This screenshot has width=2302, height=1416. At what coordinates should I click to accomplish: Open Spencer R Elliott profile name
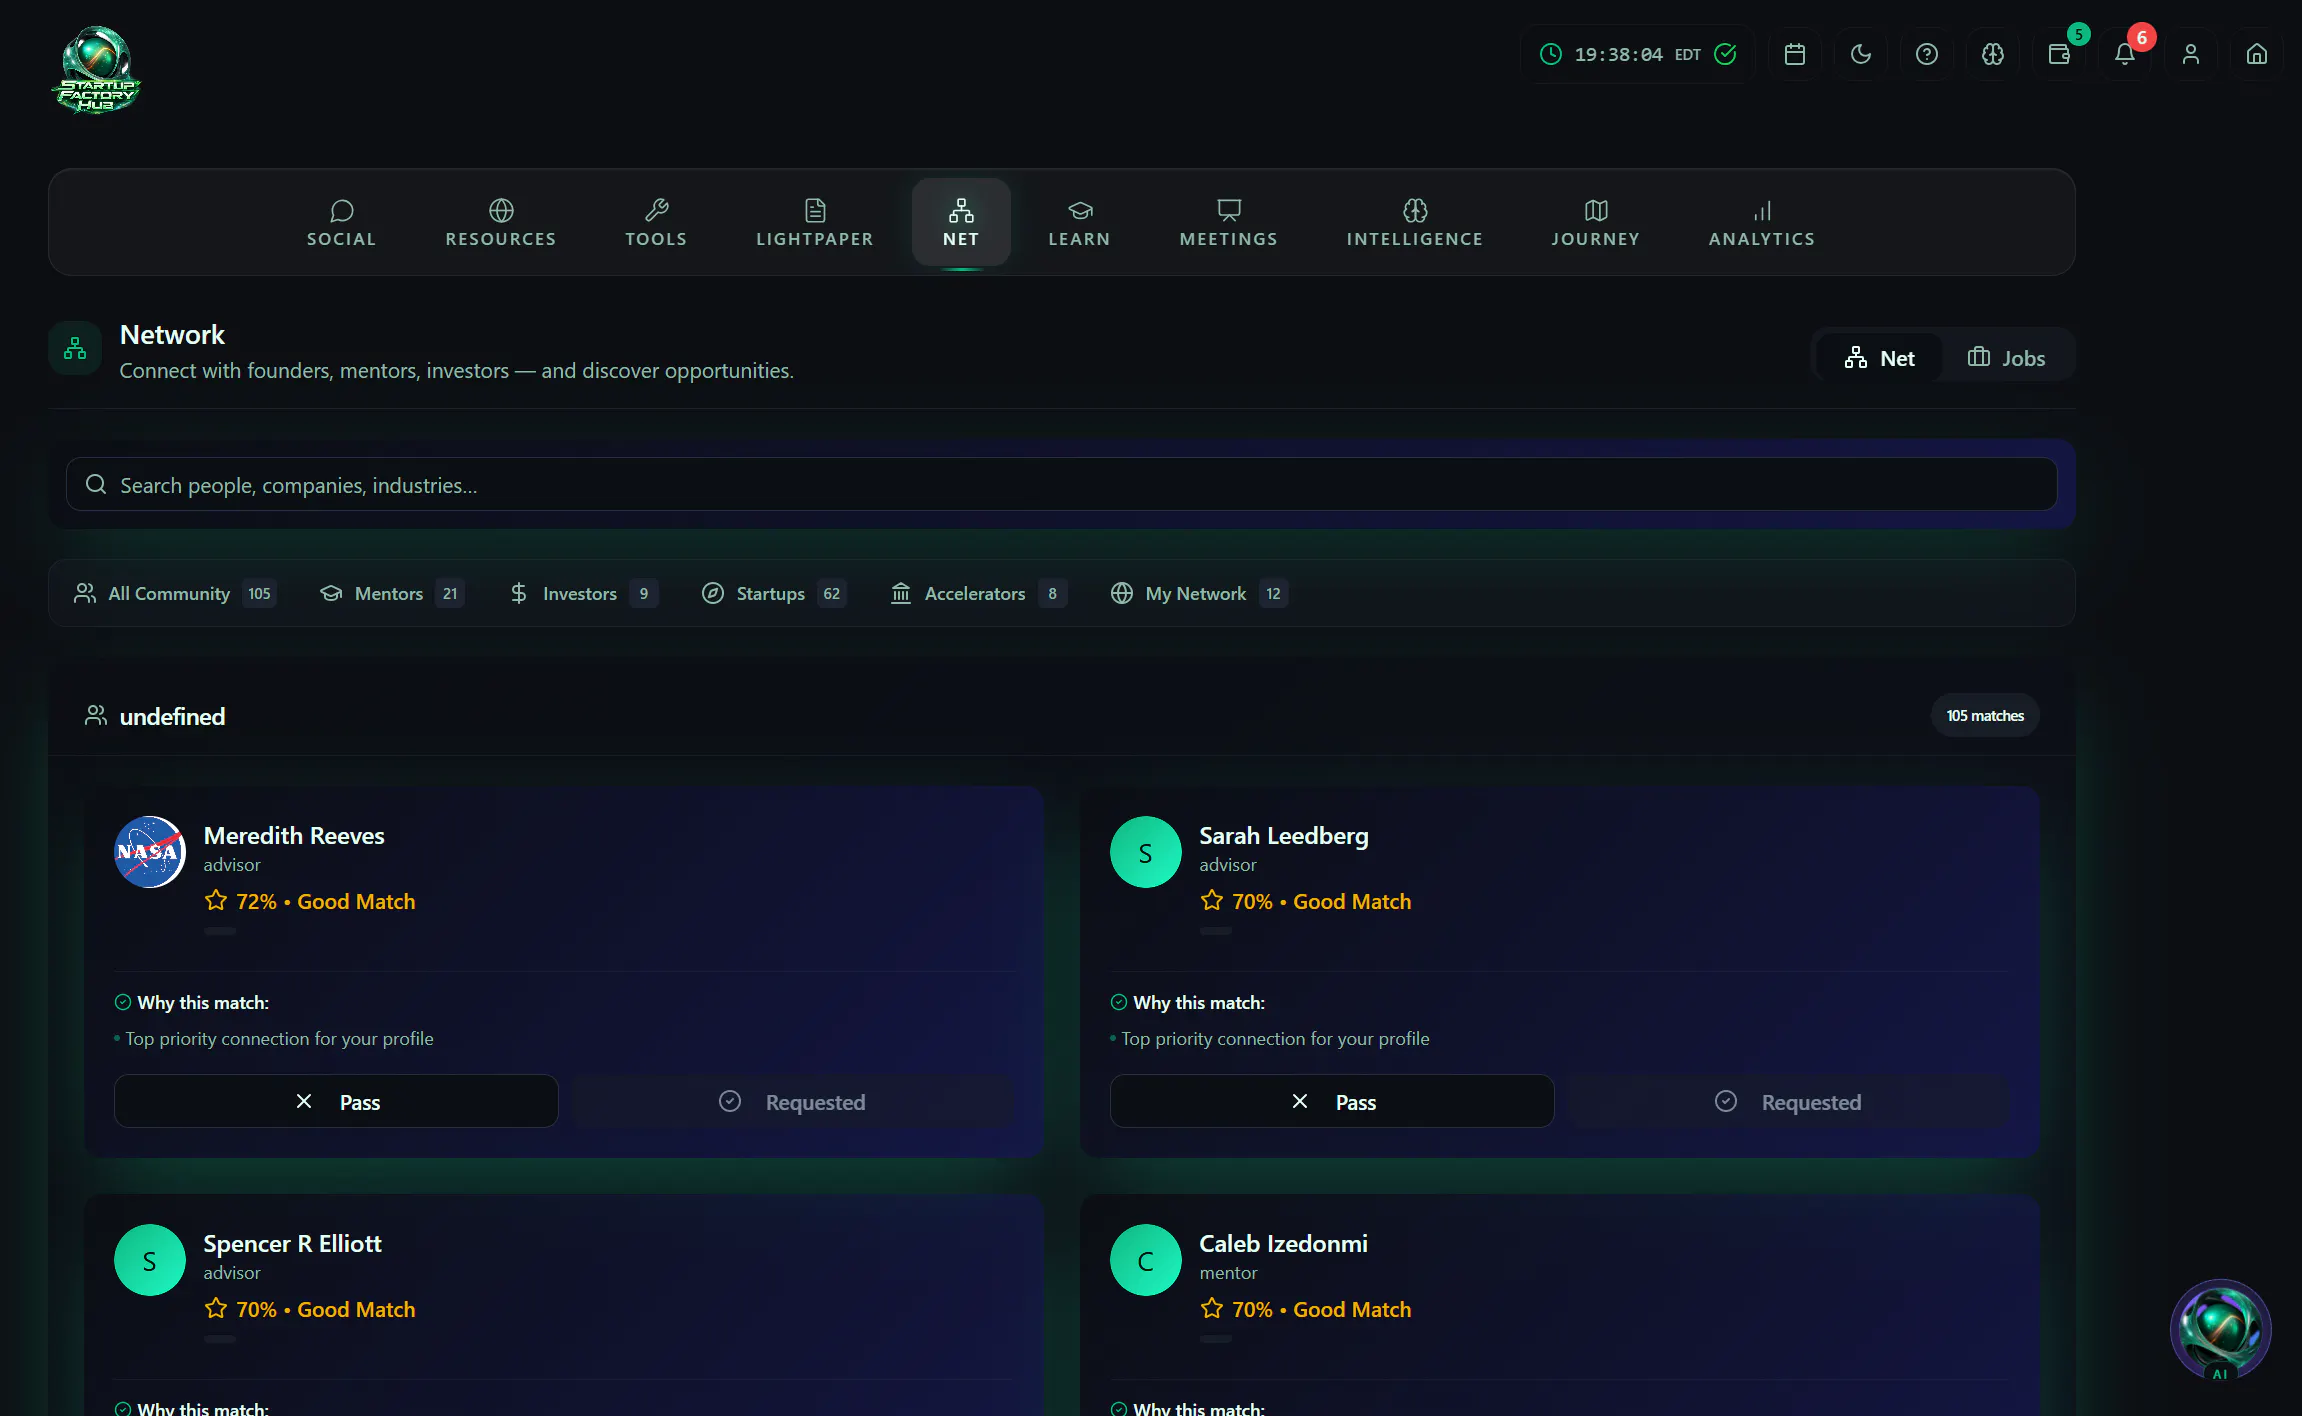point(292,1244)
